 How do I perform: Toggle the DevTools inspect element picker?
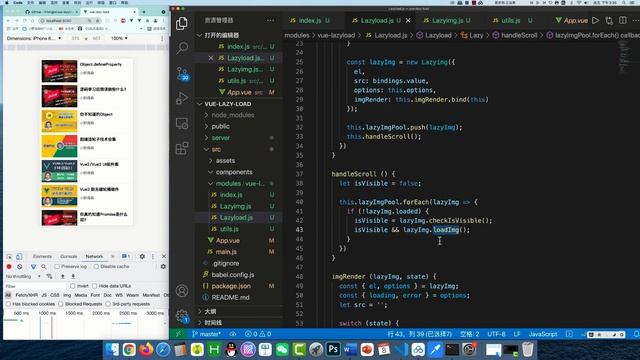9,256
